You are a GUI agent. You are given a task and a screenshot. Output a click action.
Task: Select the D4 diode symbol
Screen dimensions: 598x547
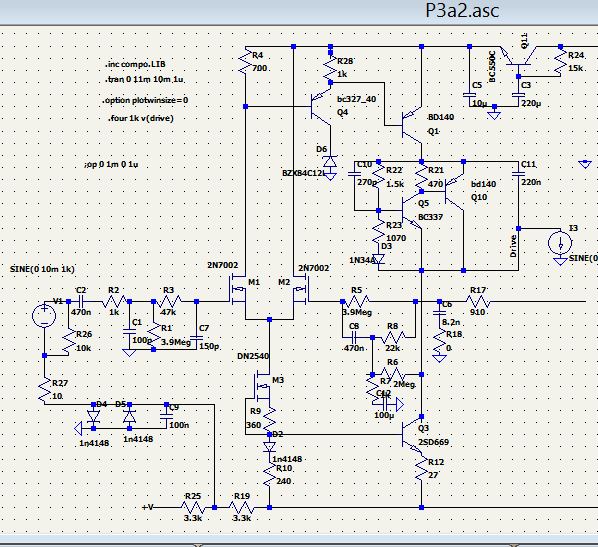[x=93, y=417]
